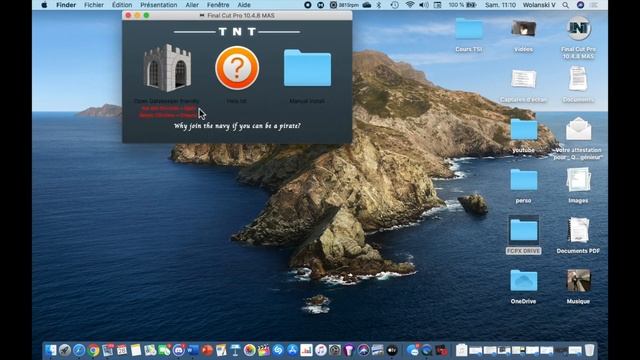The height and width of the screenshot is (360, 640).
Task: Open the Calendar app in the Dock
Action: [x=122, y=350]
